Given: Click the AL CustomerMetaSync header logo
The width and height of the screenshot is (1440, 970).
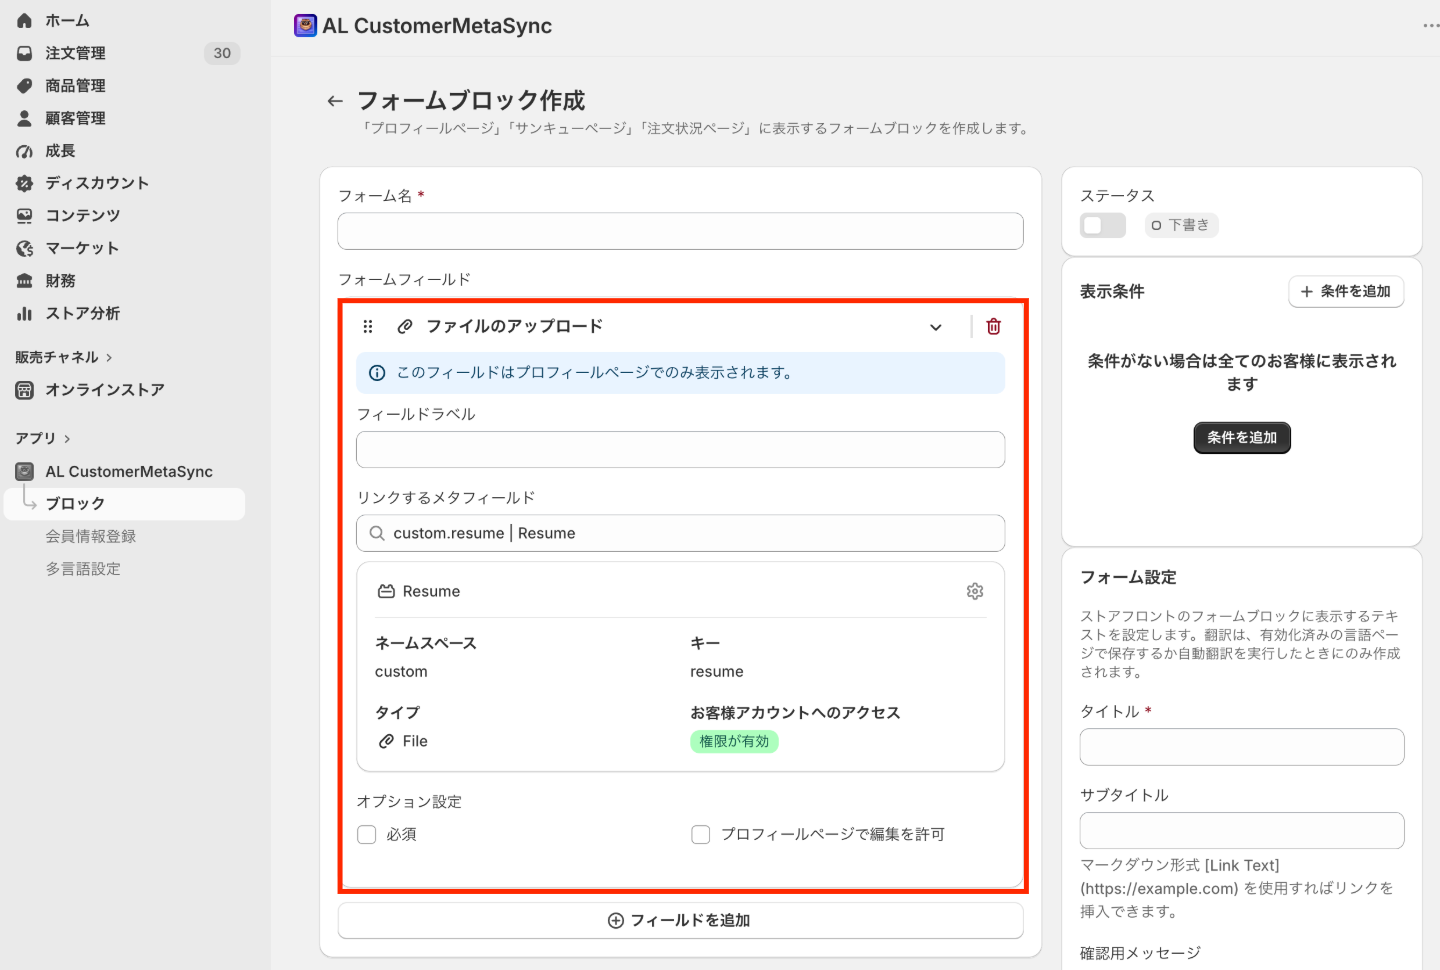Looking at the screenshot, I should 305,26.
